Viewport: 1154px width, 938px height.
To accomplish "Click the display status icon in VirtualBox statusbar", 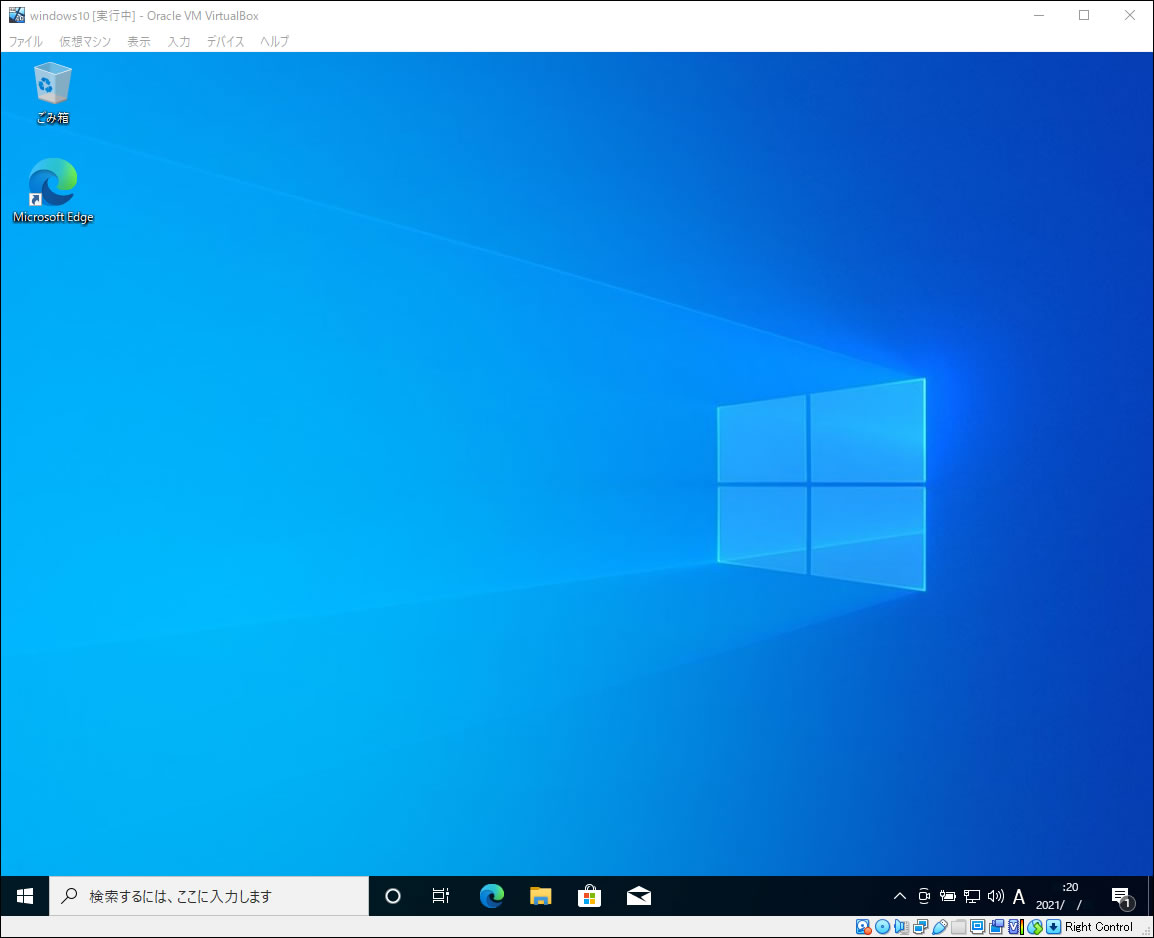I will pos(977,927).
